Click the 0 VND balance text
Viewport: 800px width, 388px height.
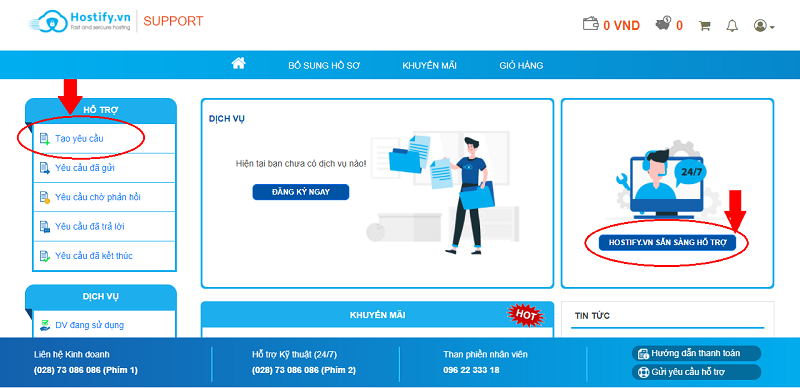pyautogui.click(x=621, y=25)
